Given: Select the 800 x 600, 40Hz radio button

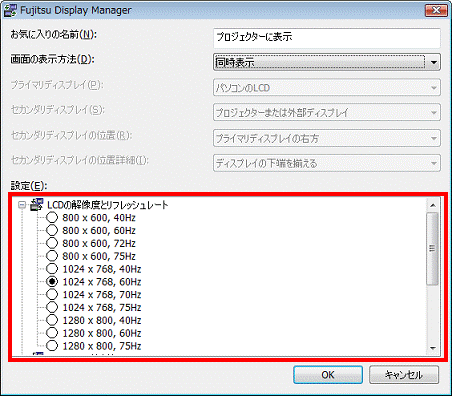Looking at the screenshot, I should (52, 217).
